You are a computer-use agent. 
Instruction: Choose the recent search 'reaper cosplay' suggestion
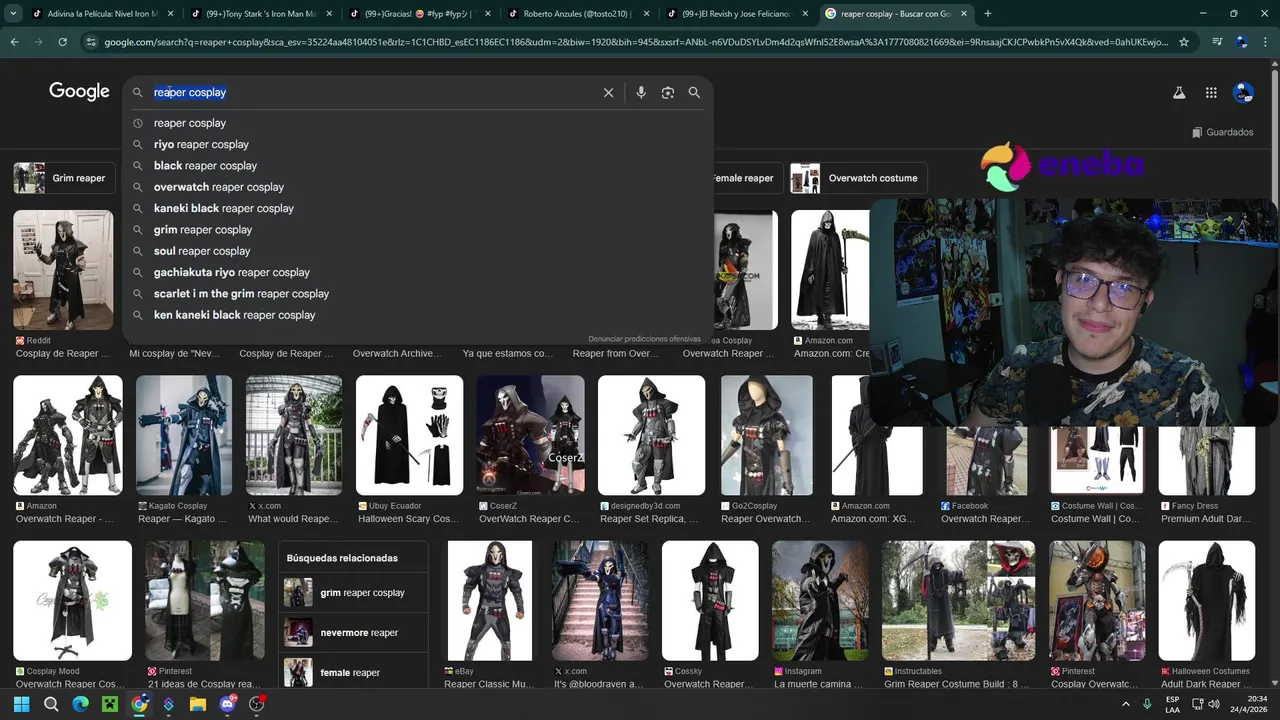(417, 123)
